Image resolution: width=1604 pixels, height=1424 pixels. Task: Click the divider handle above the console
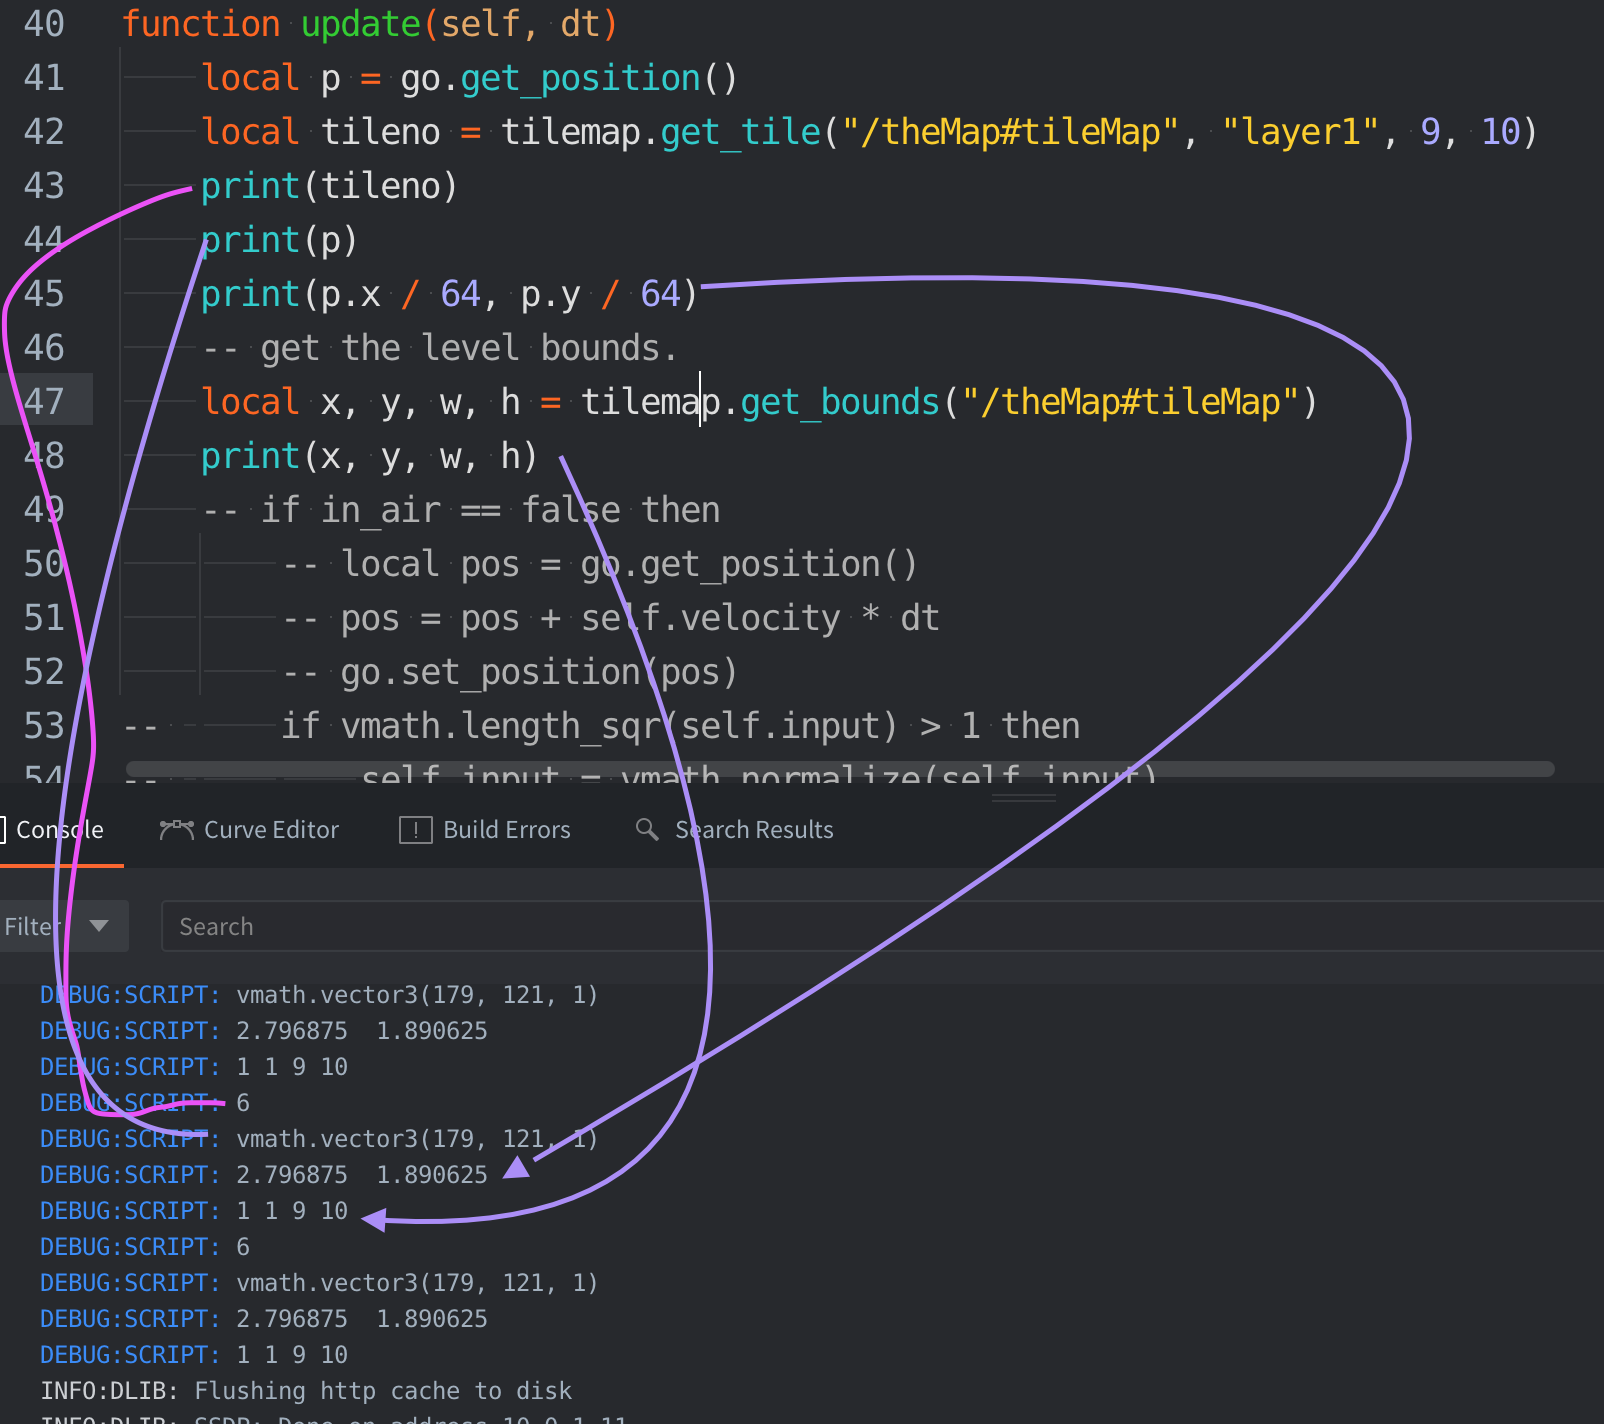[x=1023, y=798]
